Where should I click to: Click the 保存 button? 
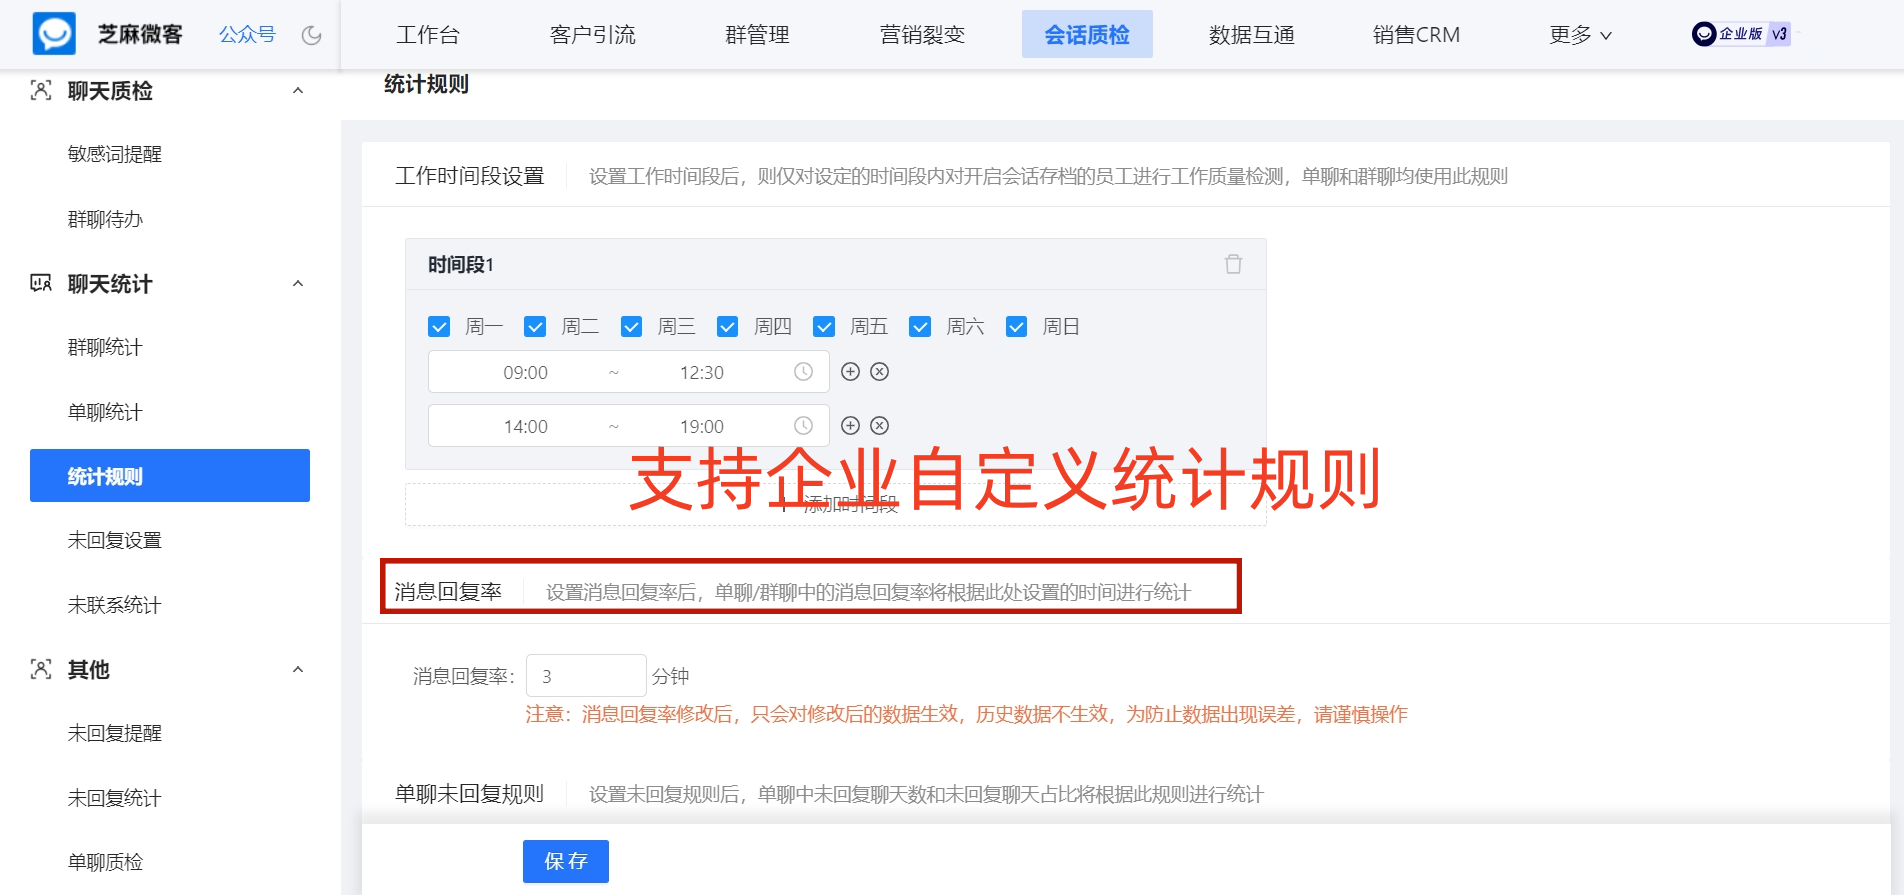tap(566, 861)
